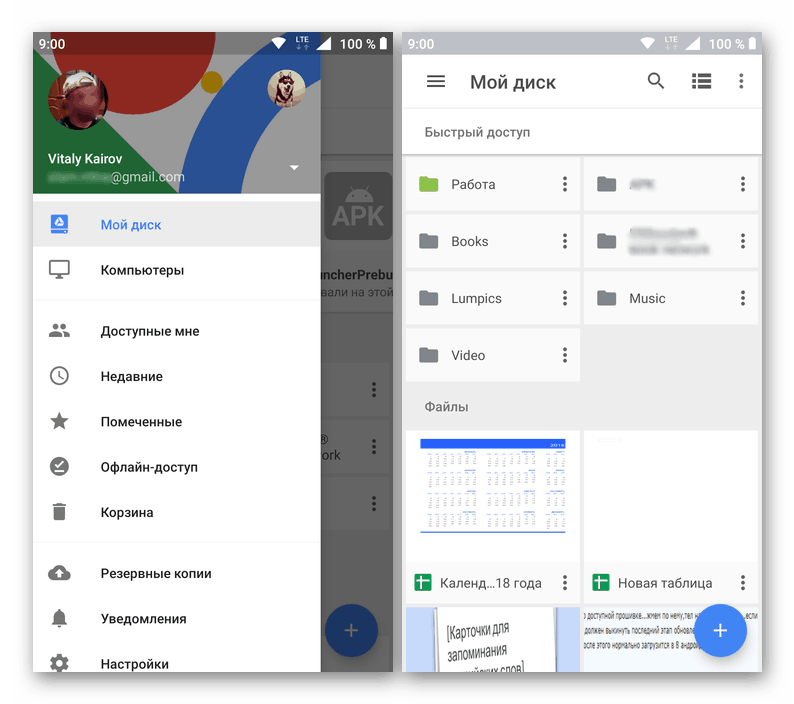Open options for the Music folder
794x704 pixels.
743,298
